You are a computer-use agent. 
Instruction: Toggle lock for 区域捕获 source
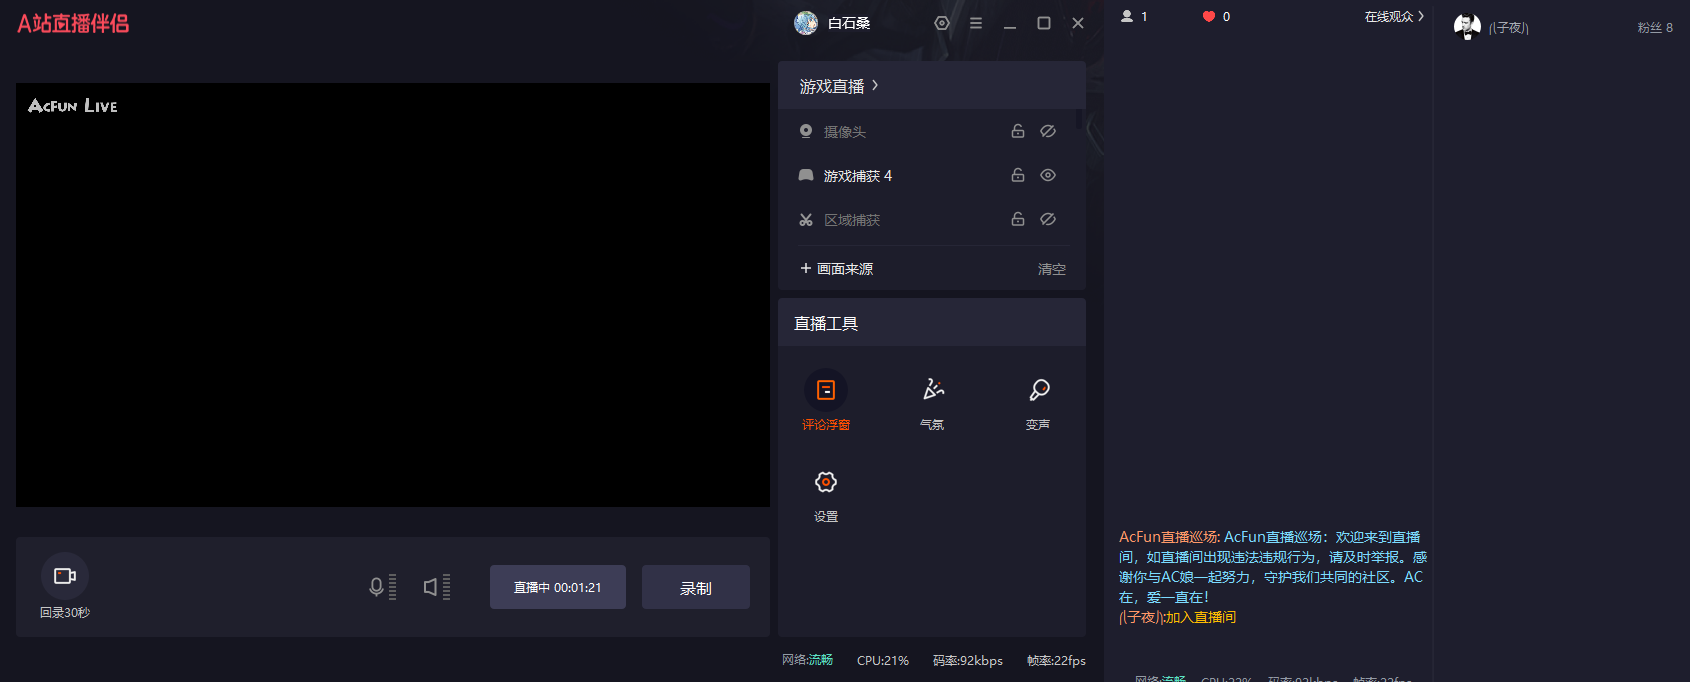(1018, 219)
